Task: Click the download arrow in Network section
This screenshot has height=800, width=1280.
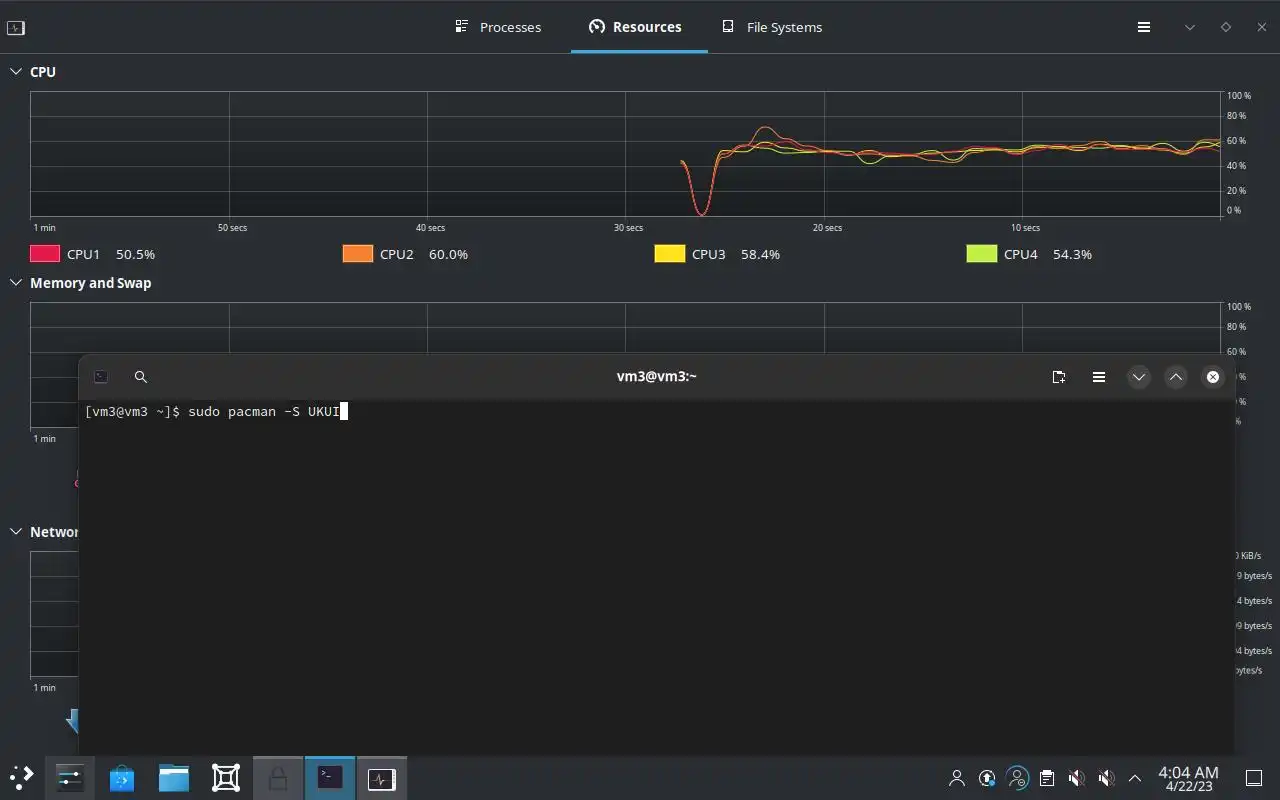Action: (72, 720)
